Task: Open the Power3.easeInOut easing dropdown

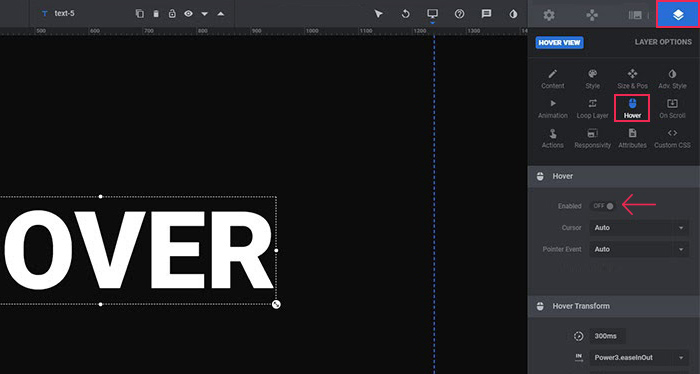Action: coord(639,357)
